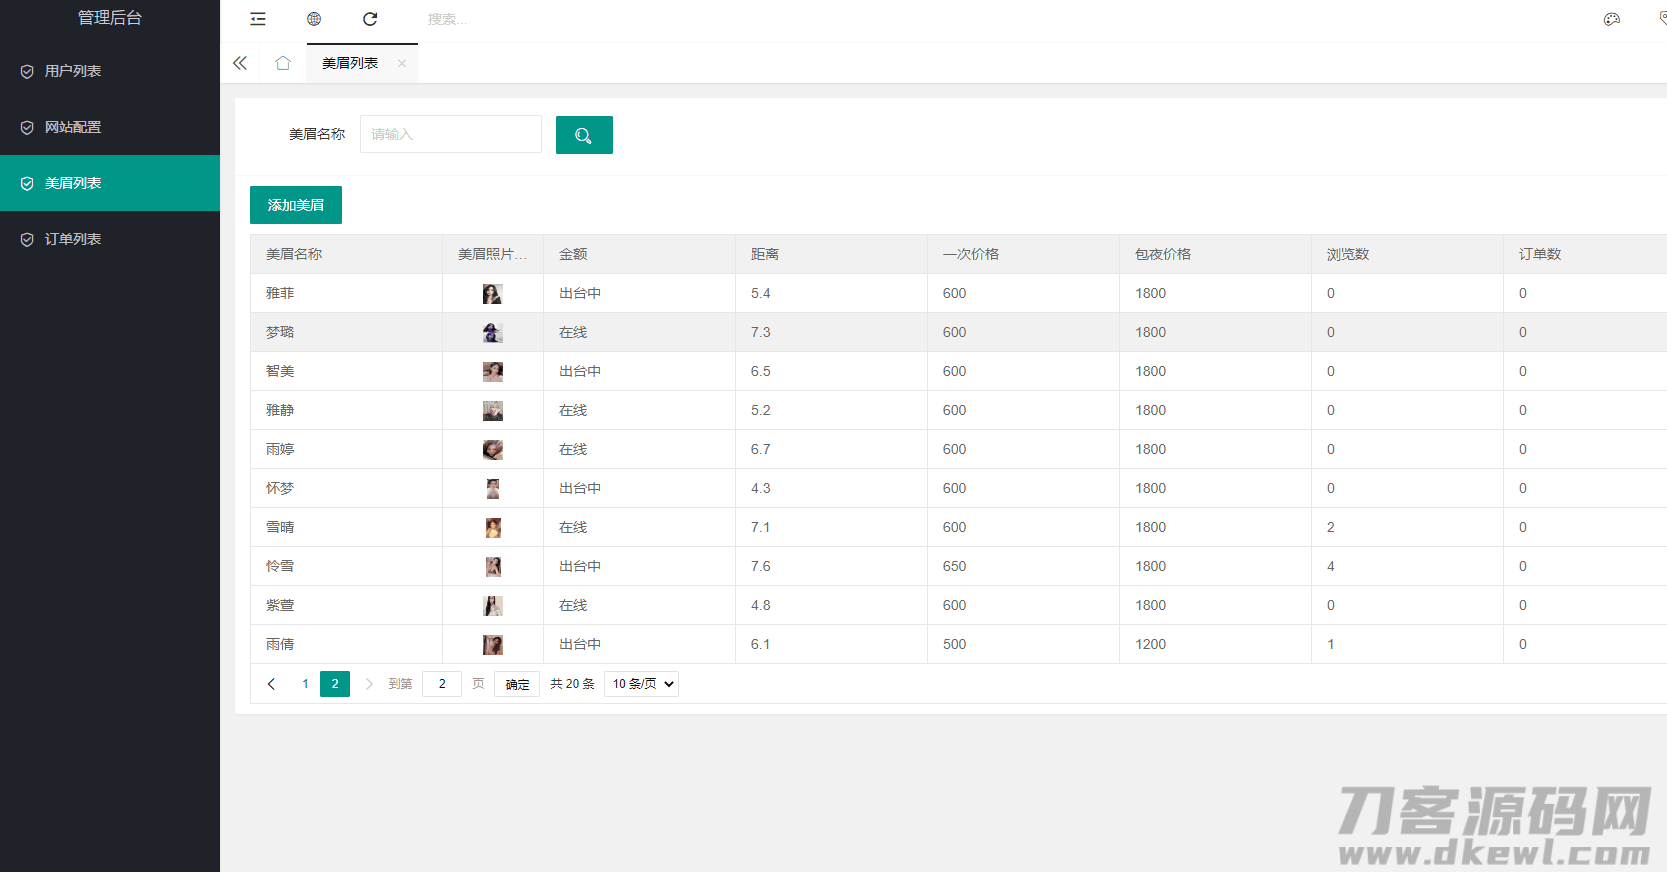
Task: Open the theme palette icon
Action: pyautogui.click(x=1611, y=19)
